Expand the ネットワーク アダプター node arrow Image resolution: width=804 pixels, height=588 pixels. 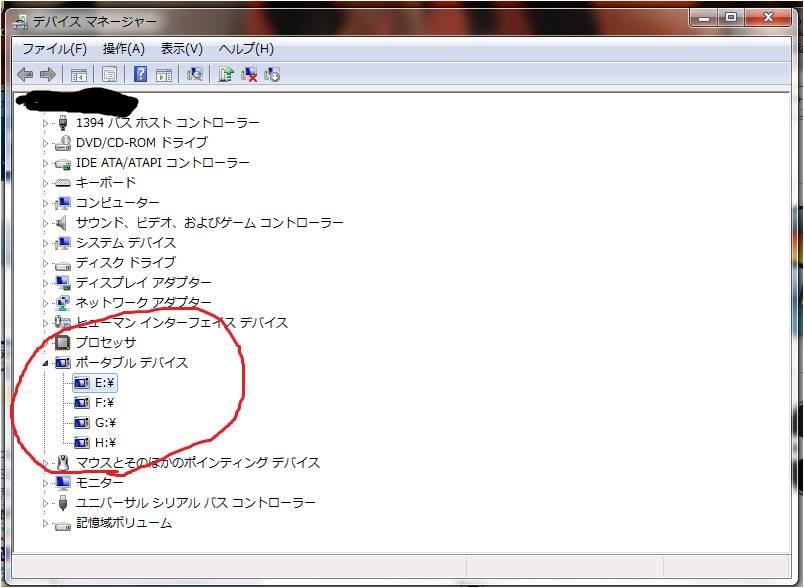pyautogui.click(x=45, y=303)
